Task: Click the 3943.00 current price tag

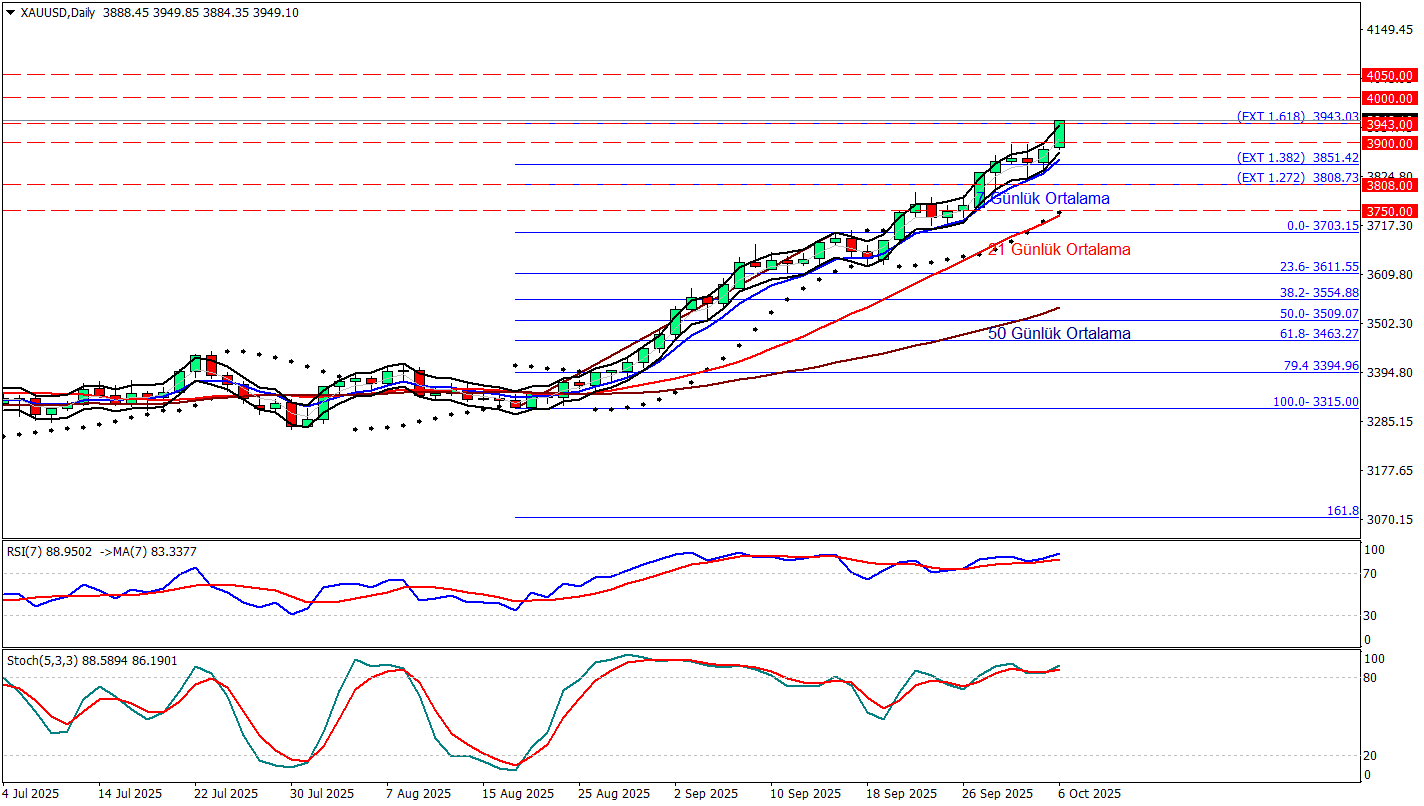Action: (x=1390, y=124)
